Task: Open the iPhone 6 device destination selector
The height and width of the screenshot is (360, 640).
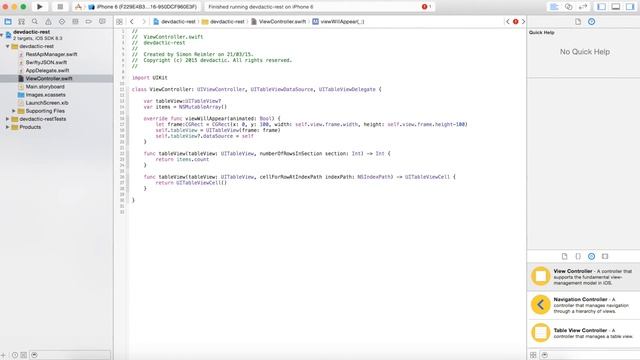Action: tap(146, 7)
